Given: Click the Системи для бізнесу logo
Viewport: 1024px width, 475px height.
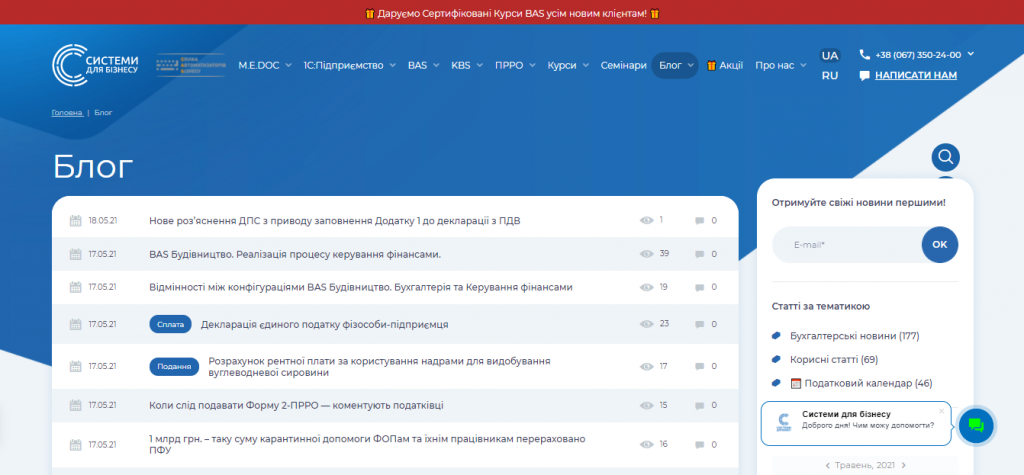Looking at the screenshot, I should point(95,65).
